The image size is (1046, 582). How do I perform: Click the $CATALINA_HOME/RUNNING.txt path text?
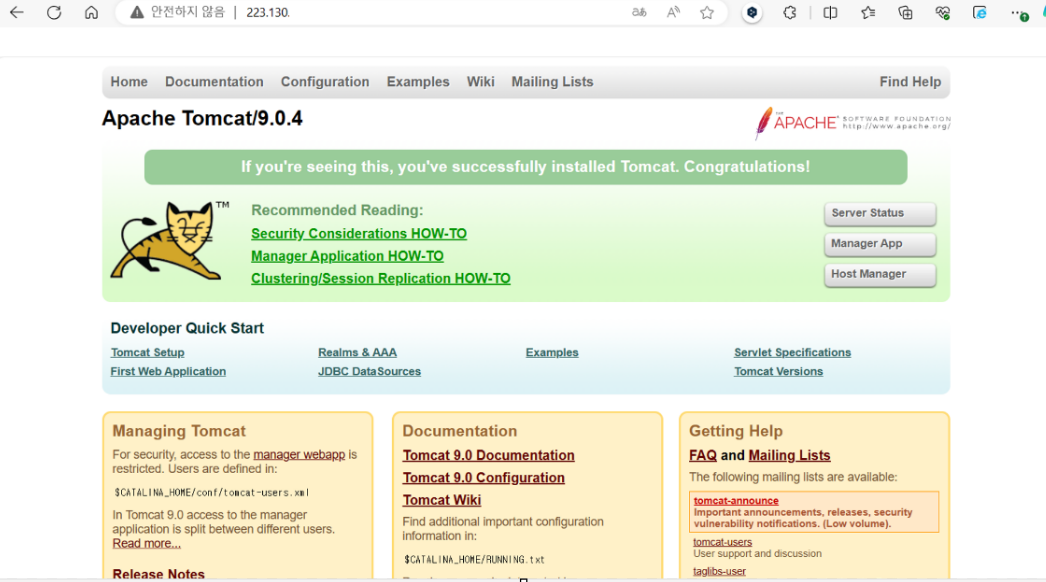(x=474, y=559)
